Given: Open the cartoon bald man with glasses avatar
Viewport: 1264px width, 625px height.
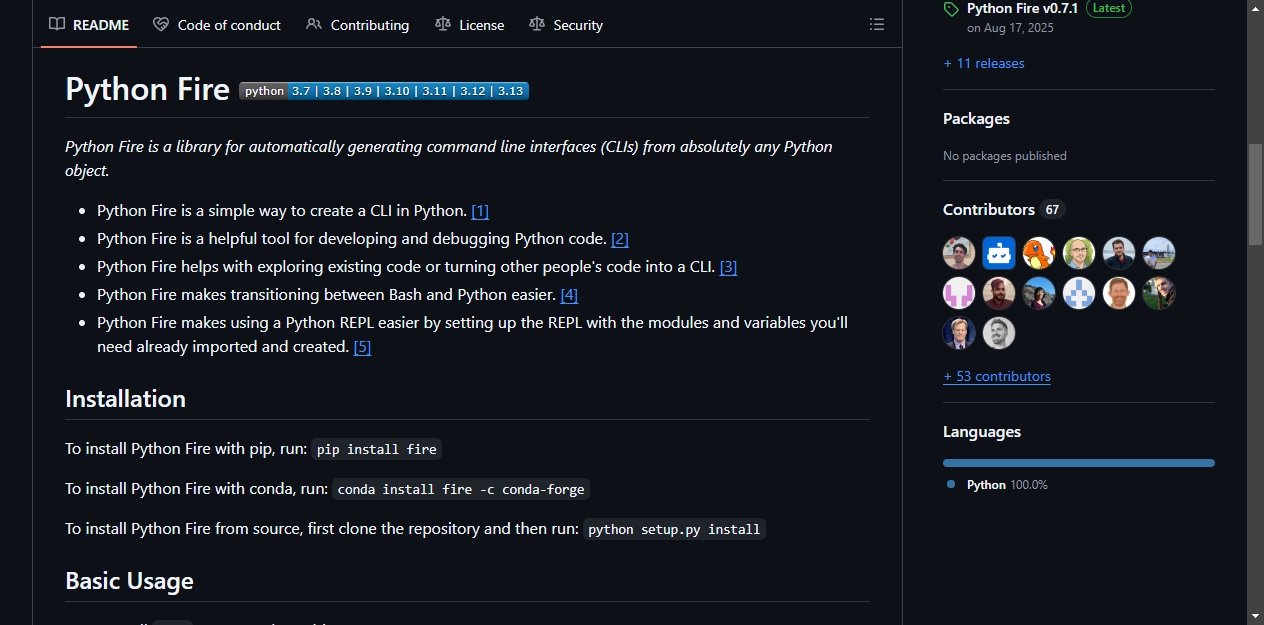Looking at the screenshot, I should 1079,253.
